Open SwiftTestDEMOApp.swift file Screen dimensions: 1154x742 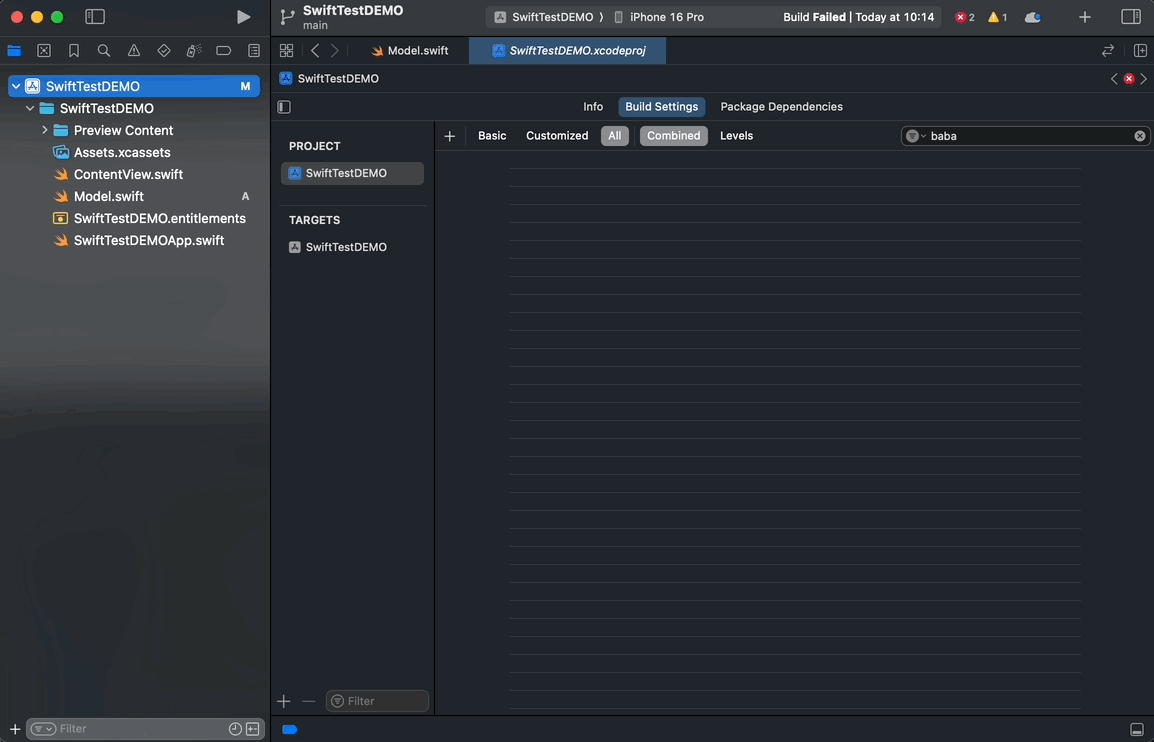(x=149, y=241)
